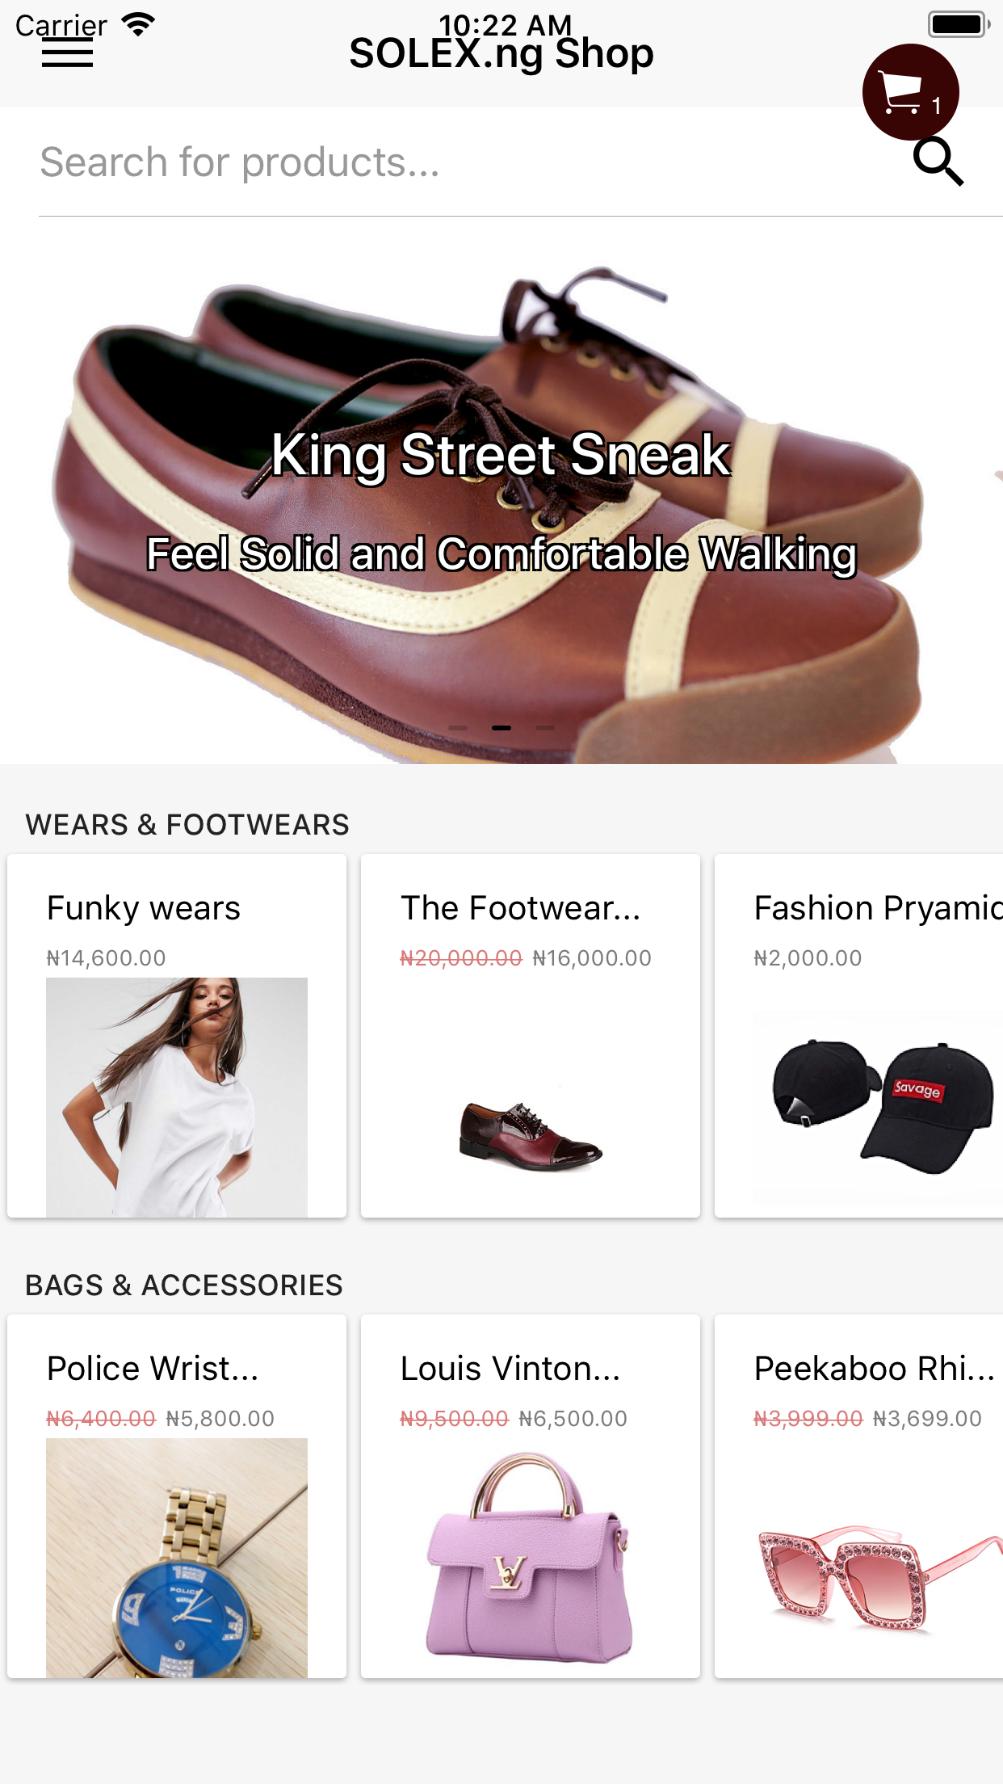View the blue Police watch image

coord(177,1558)
